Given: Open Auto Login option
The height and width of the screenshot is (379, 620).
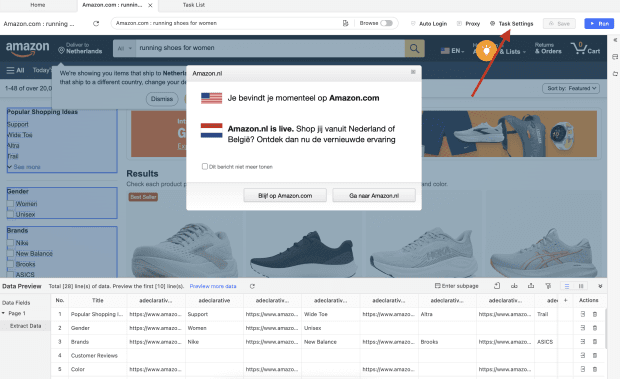Looking at the screenshot, I should [x=429, y=24].
